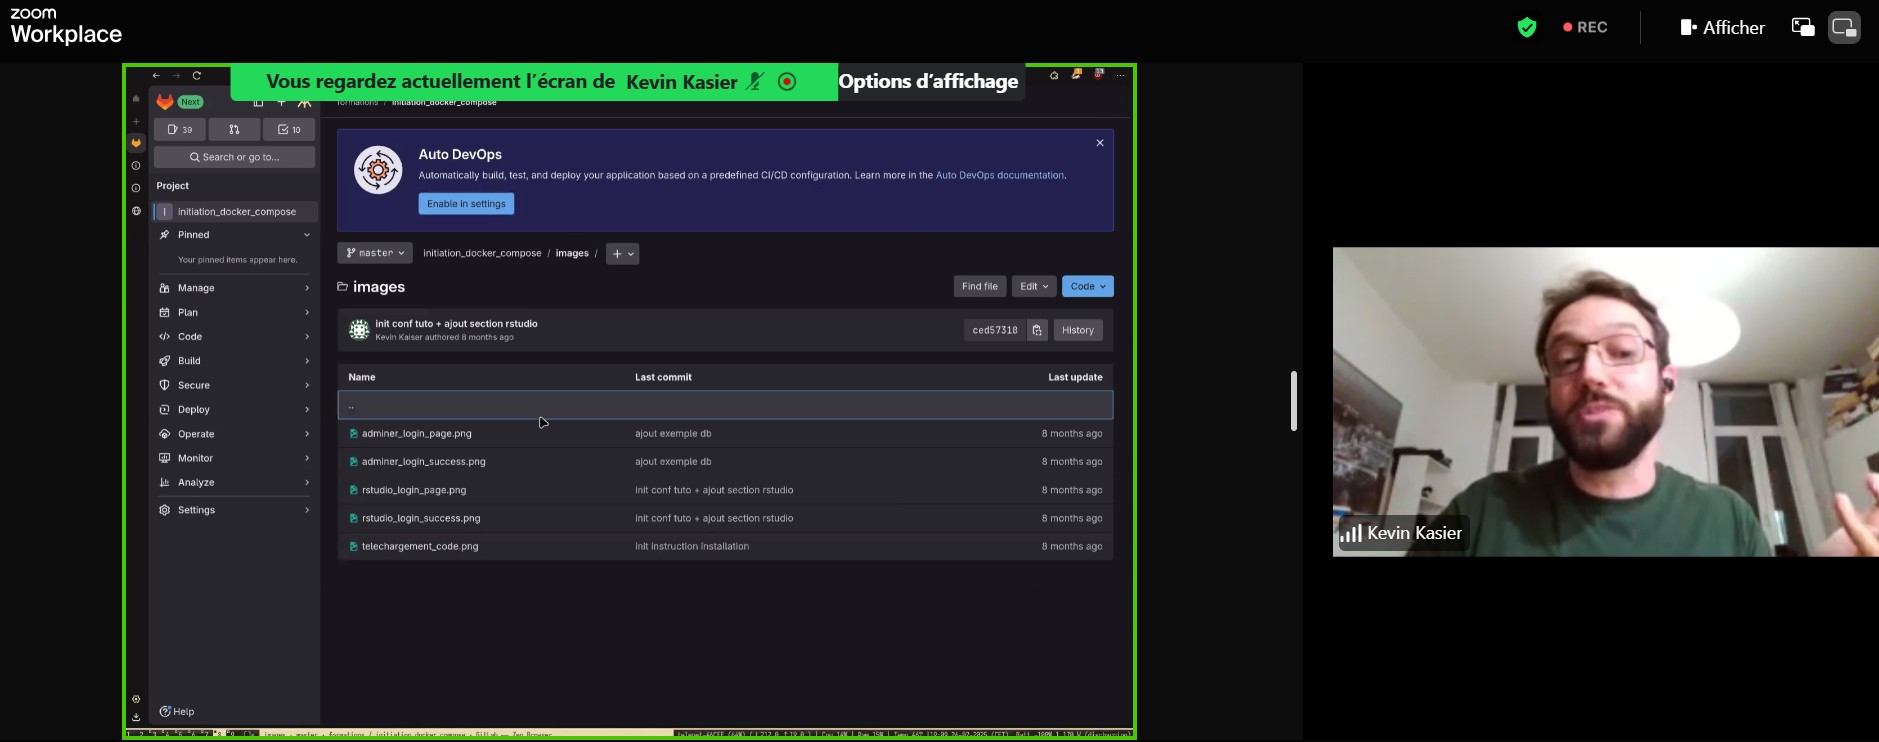This screenshot has height=742, width=1879.
Task: Click the browser reload icon
Action: (x=197, y=76)
